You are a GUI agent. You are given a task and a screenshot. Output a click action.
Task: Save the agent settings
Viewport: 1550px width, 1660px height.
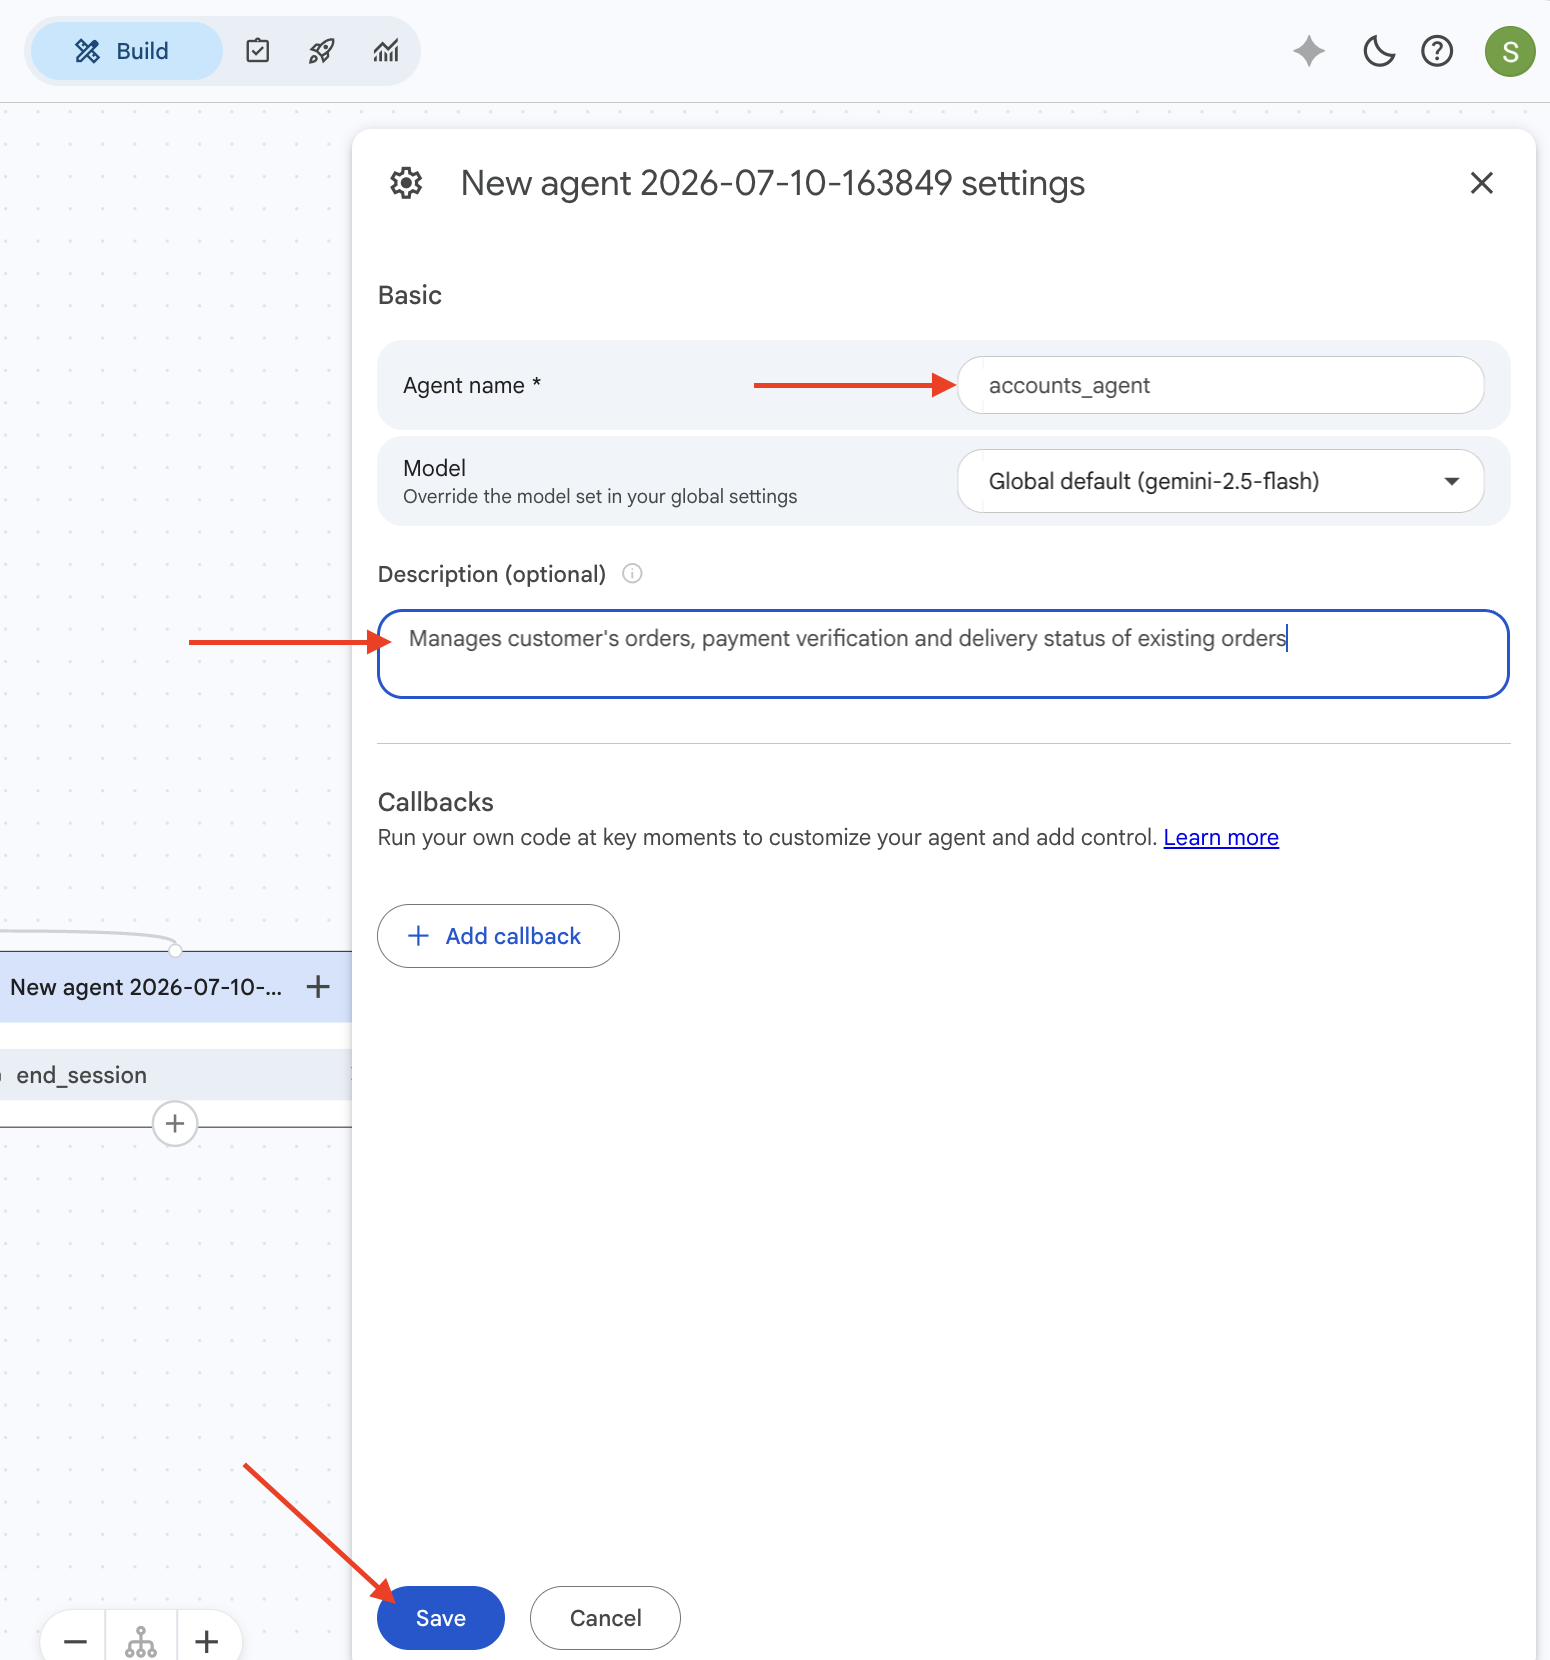[441, 1617]
